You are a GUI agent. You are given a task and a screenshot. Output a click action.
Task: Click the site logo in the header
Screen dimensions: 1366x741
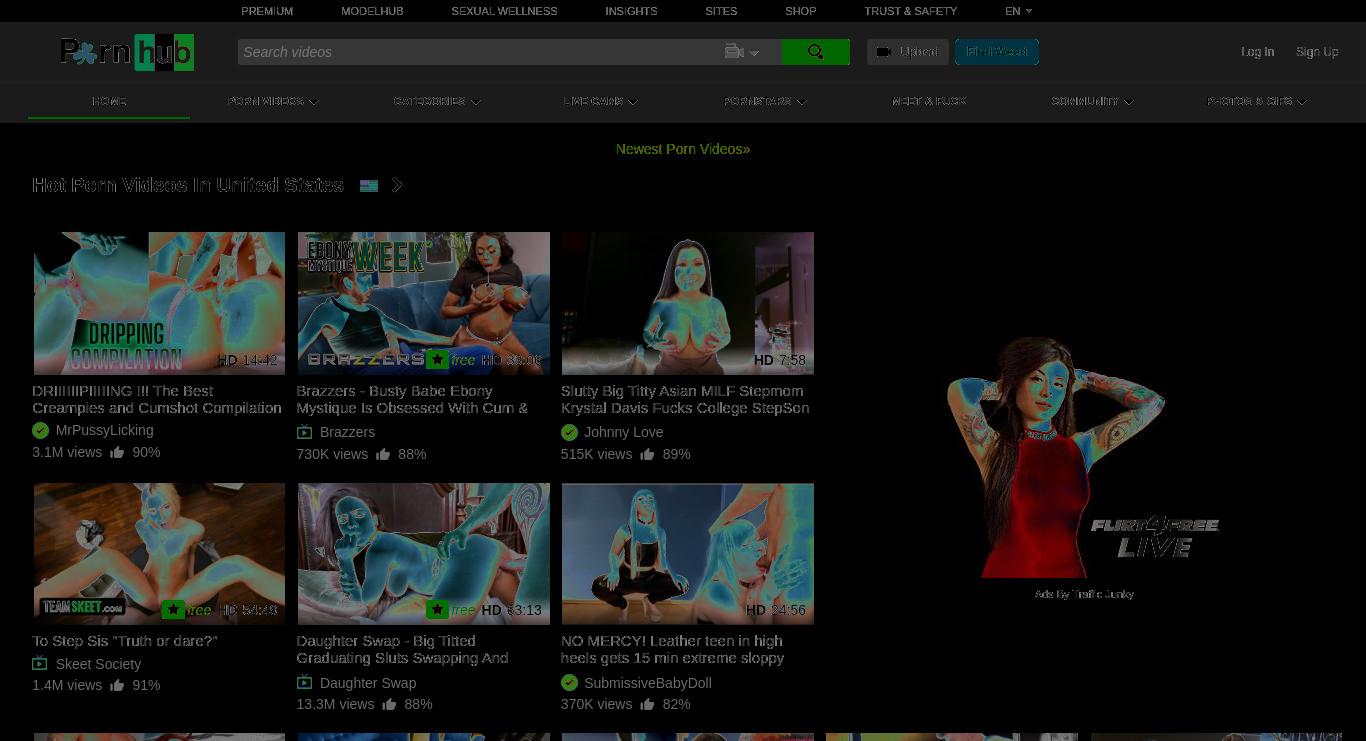(x=127, y=52)
